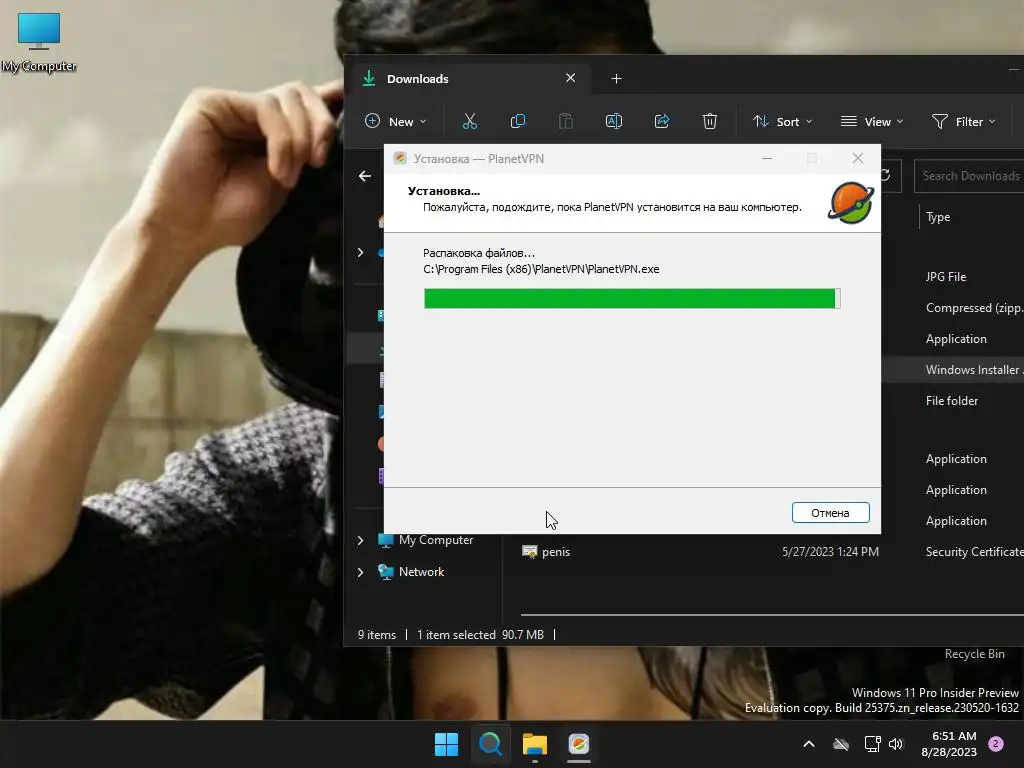Image resolution: width=1024 pixels, height=768 pixels.
Task: Click the Type column header
Action: pyautogui.click(x=938, y=217)
